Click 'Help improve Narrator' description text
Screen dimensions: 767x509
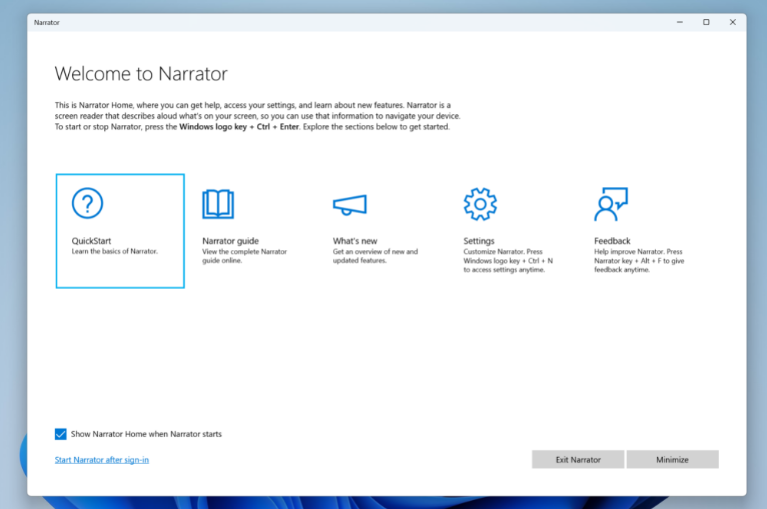[x=639, y=261]
